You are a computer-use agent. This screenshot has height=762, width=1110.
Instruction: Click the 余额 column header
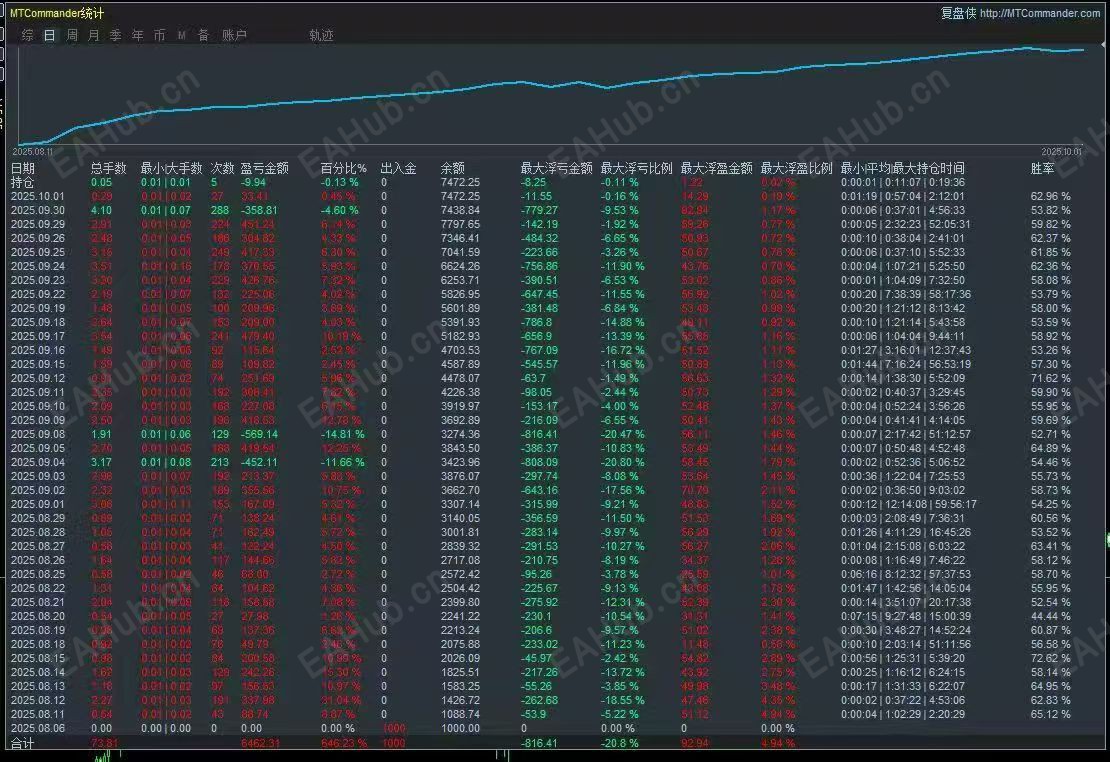[x=453, y=169]
